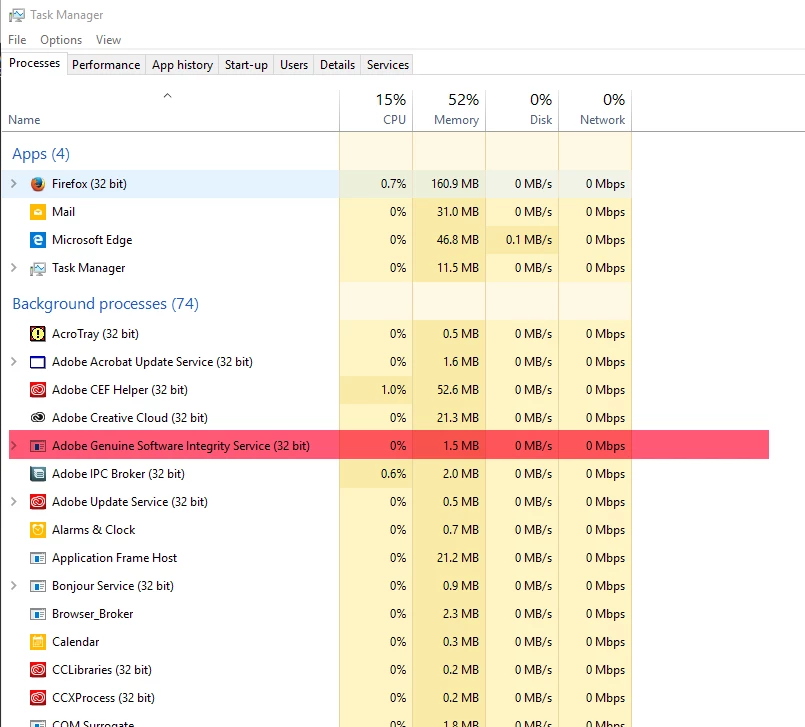The image size is (805, 727).
Task: Open the Options menu
Action: 61,40
